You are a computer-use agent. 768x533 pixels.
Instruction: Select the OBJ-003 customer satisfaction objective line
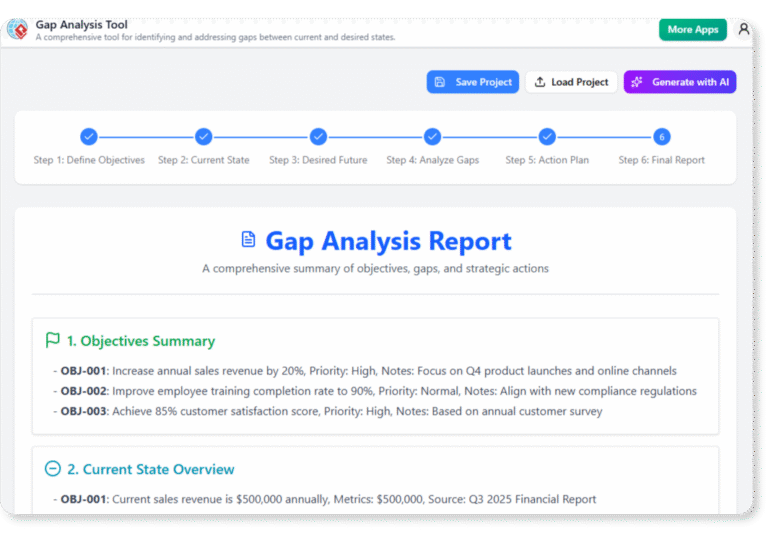pyautogui.click(x=328, y=411)
